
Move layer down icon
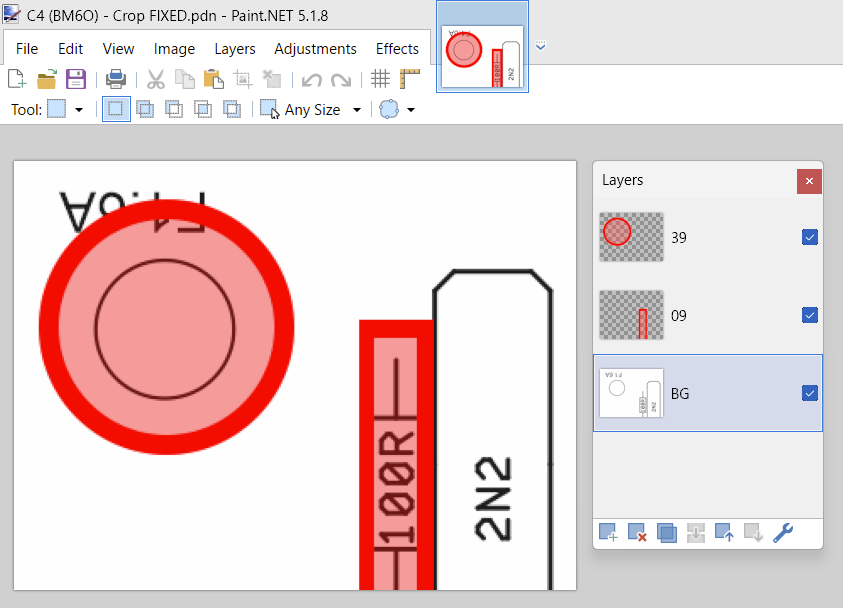click(753, 533)
